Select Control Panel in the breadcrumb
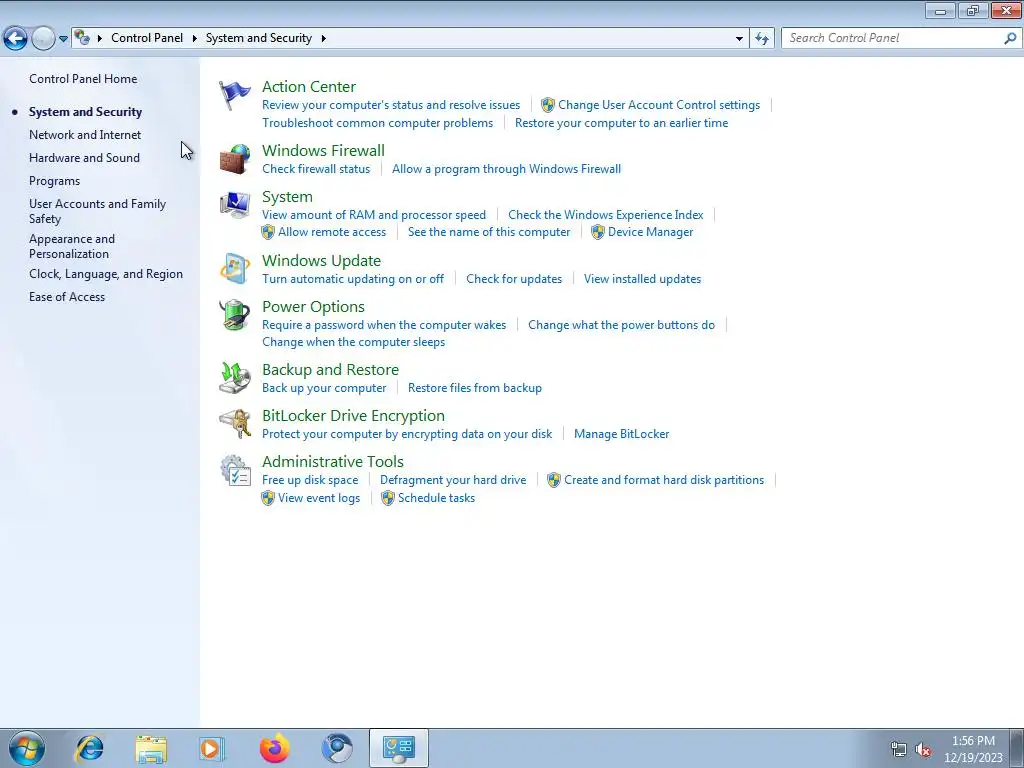 coord(147,38)
